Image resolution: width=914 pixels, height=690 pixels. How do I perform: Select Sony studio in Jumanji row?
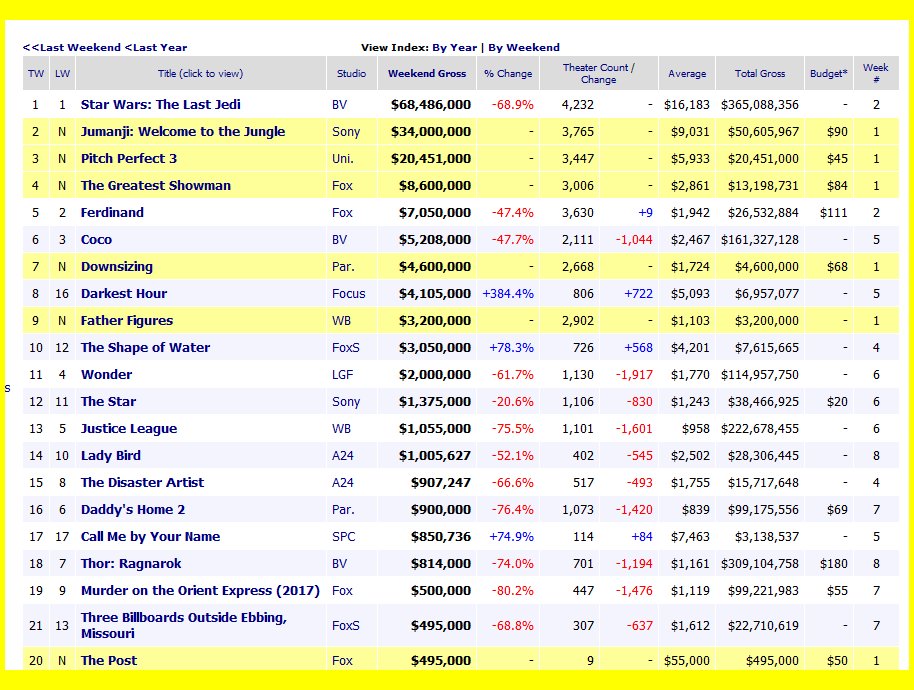(x=346, y=132)
